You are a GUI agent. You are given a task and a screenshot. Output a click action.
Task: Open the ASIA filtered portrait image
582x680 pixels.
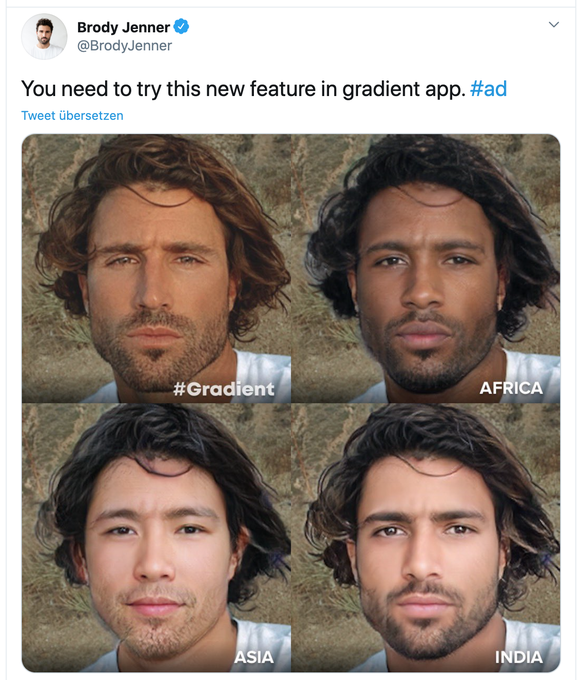pos(156,538)
